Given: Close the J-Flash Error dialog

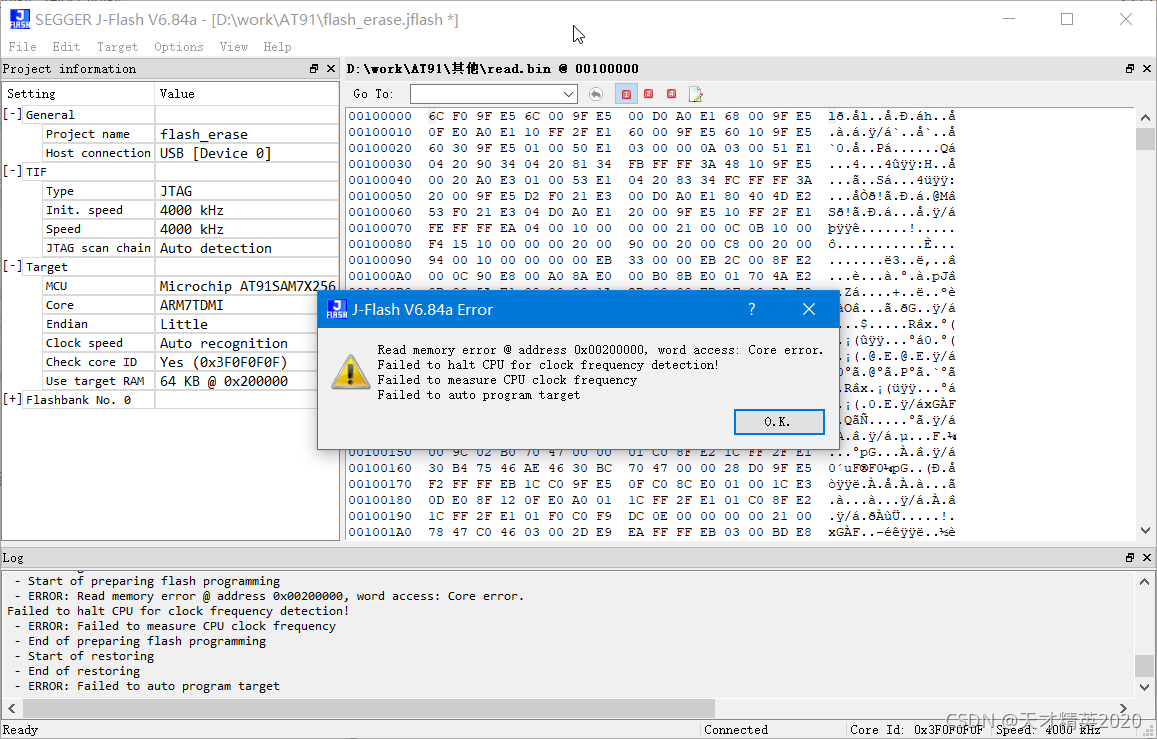Looking at the screenshot, I should [x=809, y=309].
